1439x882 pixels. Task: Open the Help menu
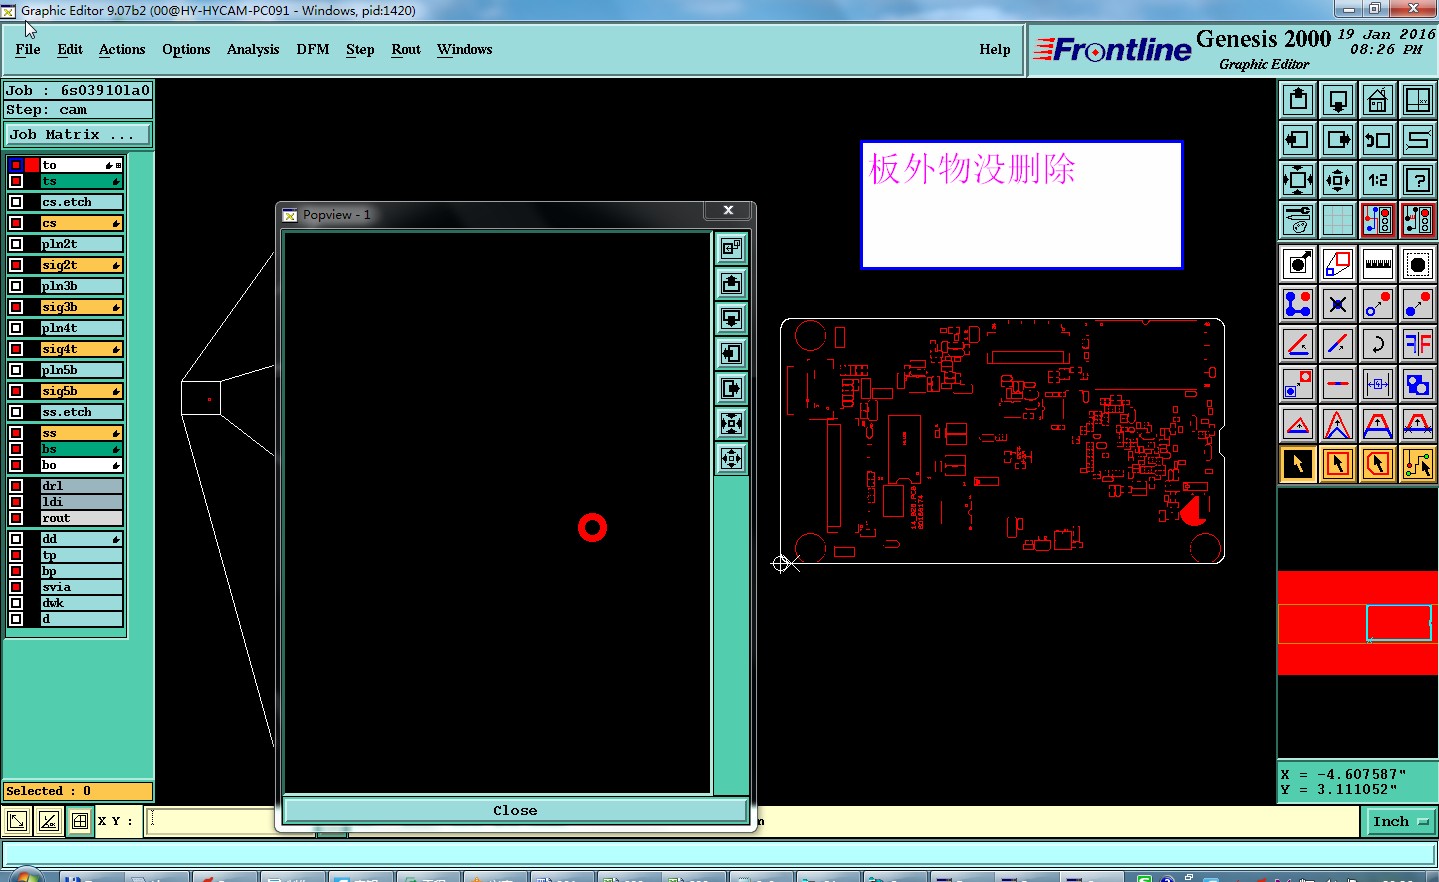[995, 49]
